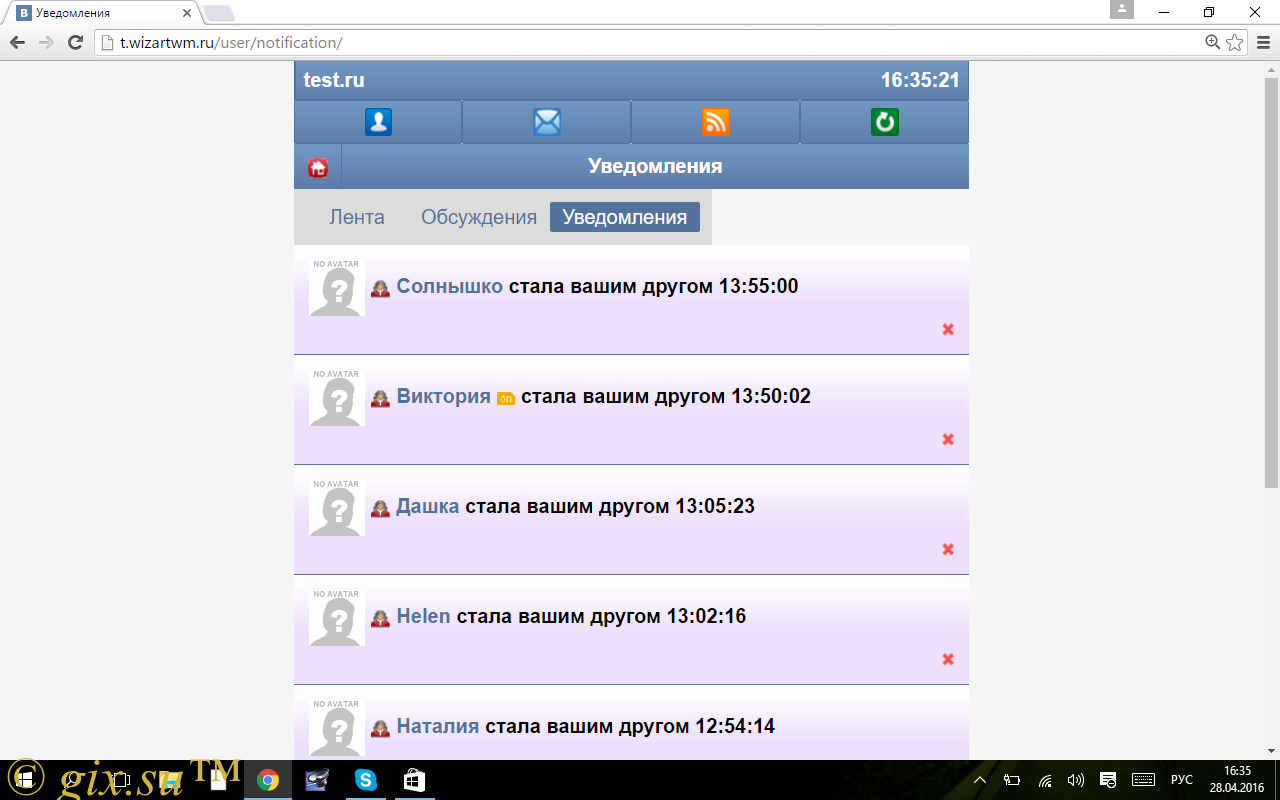Screen dimensions: 1280x800
Task: Delete the Виктория notification with red X
Action: [x=948, y=439]
